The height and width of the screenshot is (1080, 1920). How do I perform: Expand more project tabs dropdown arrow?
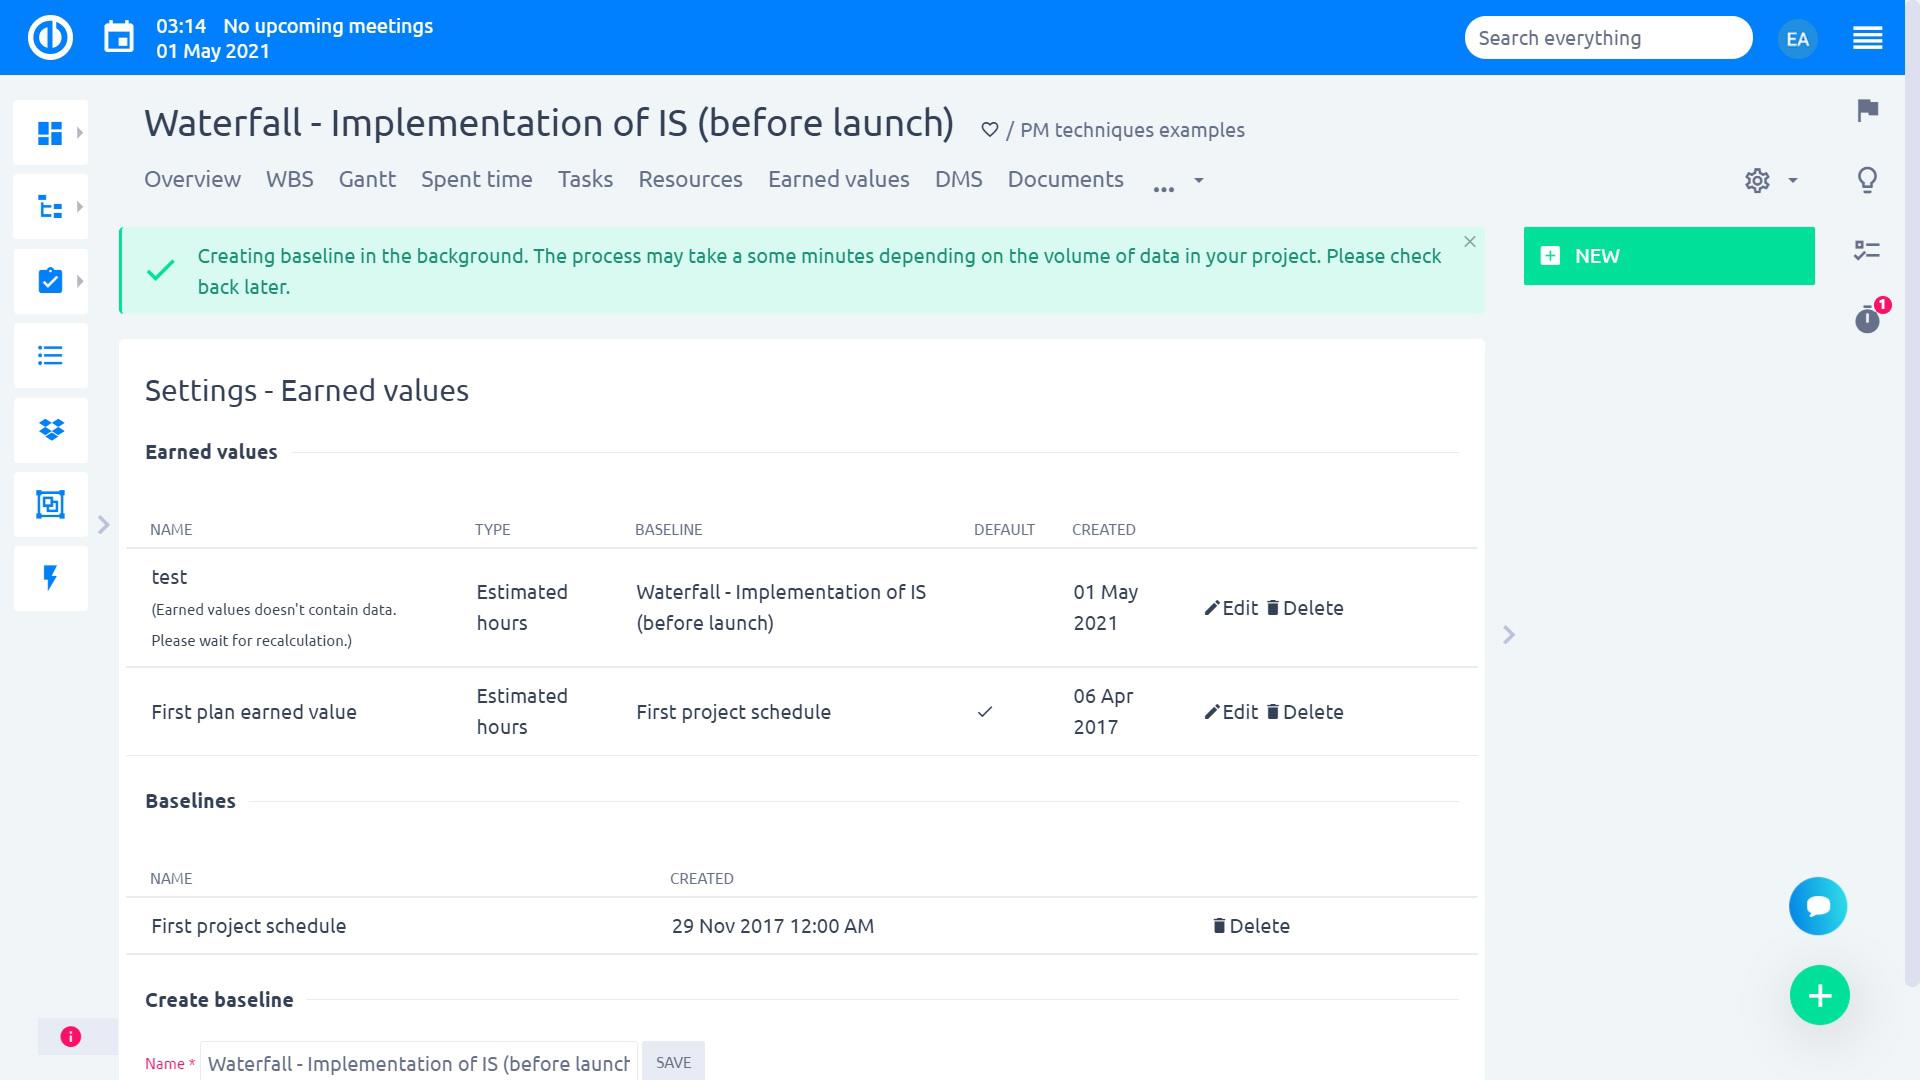[1198, 181]
